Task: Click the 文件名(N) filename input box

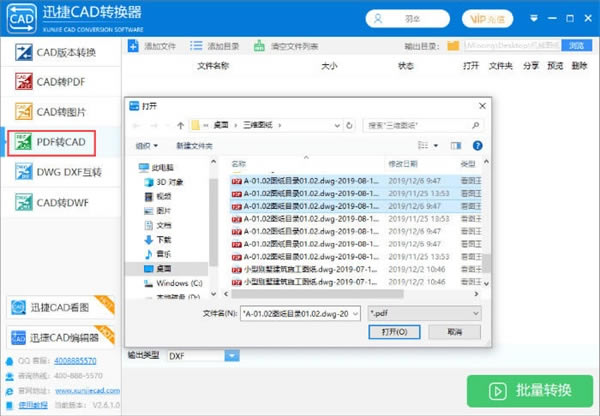Action: click(x=300, y=314)
